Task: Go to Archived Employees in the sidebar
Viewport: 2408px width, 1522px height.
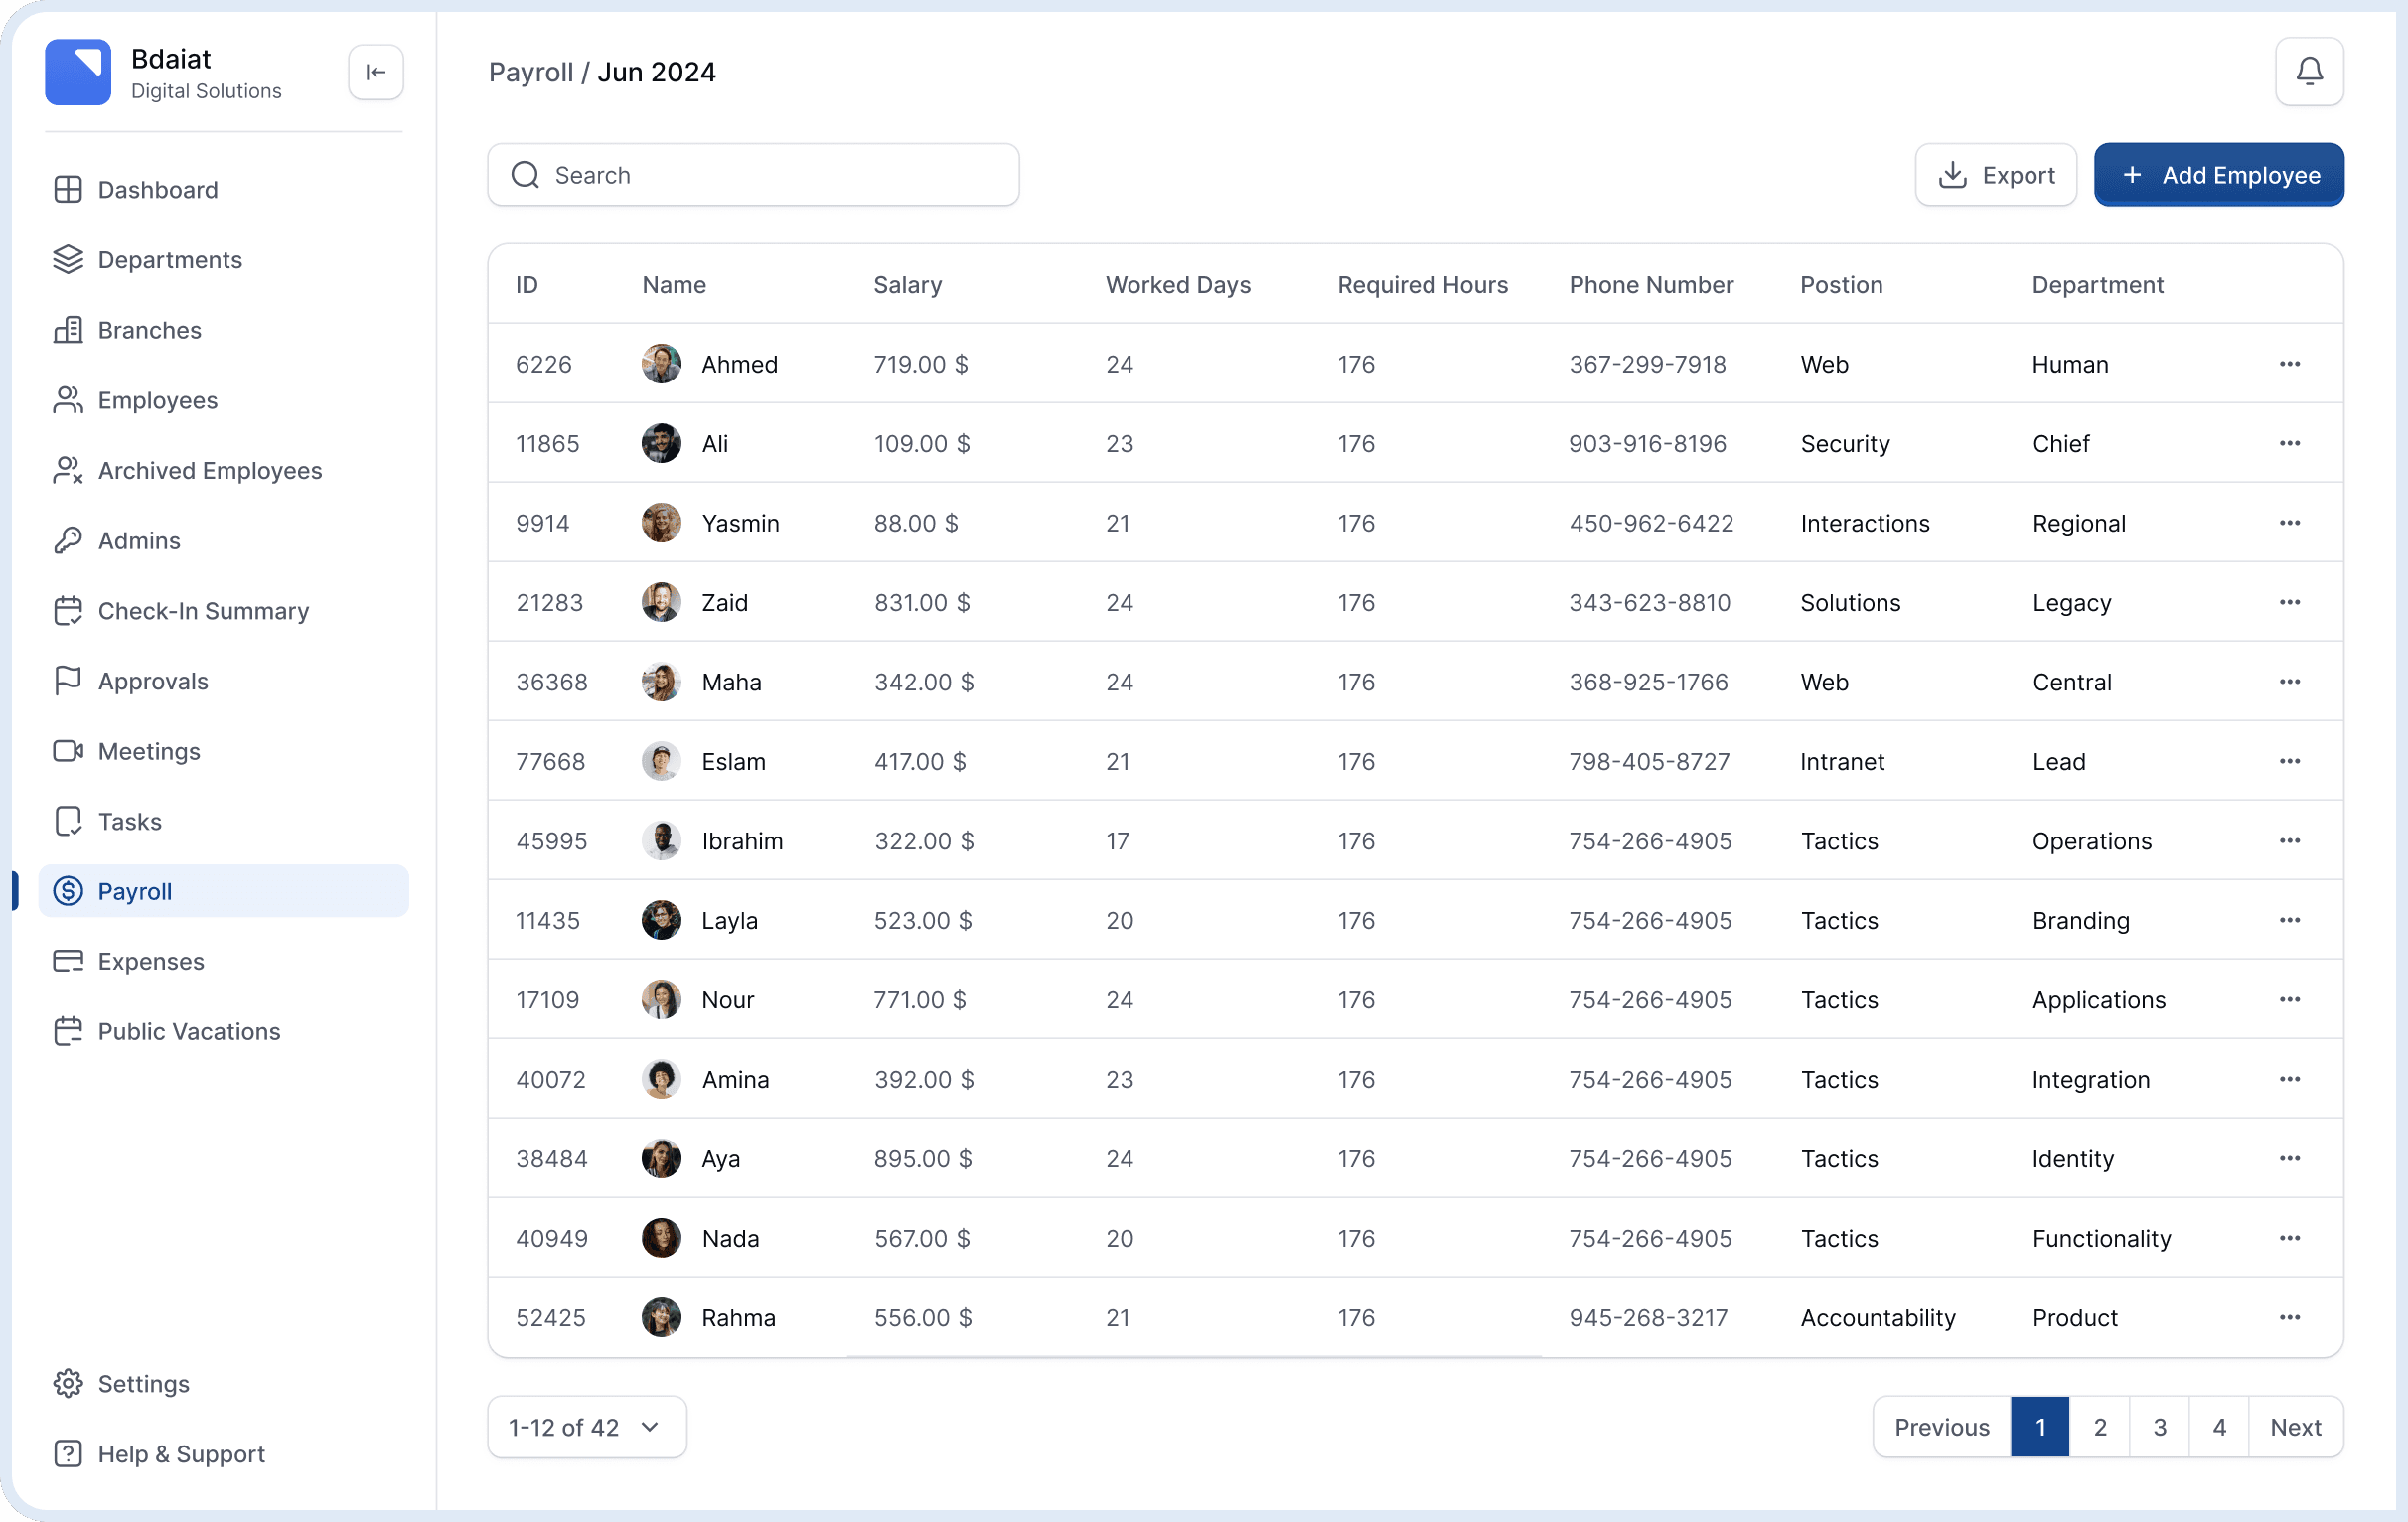Action: pos(209,470)
